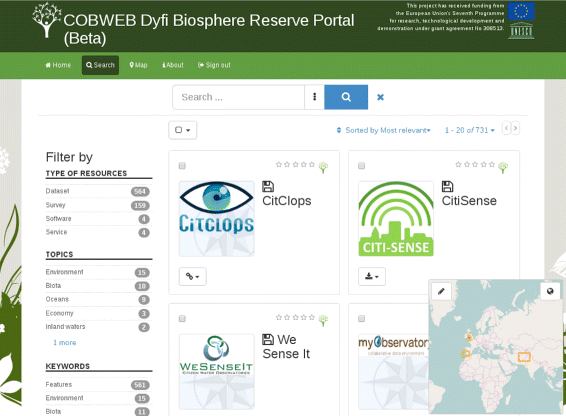The image size is (566, 416).
Task: Open the Citclops eye logo thumbnail
Action: pyautogui.click(x=217, y=219)
